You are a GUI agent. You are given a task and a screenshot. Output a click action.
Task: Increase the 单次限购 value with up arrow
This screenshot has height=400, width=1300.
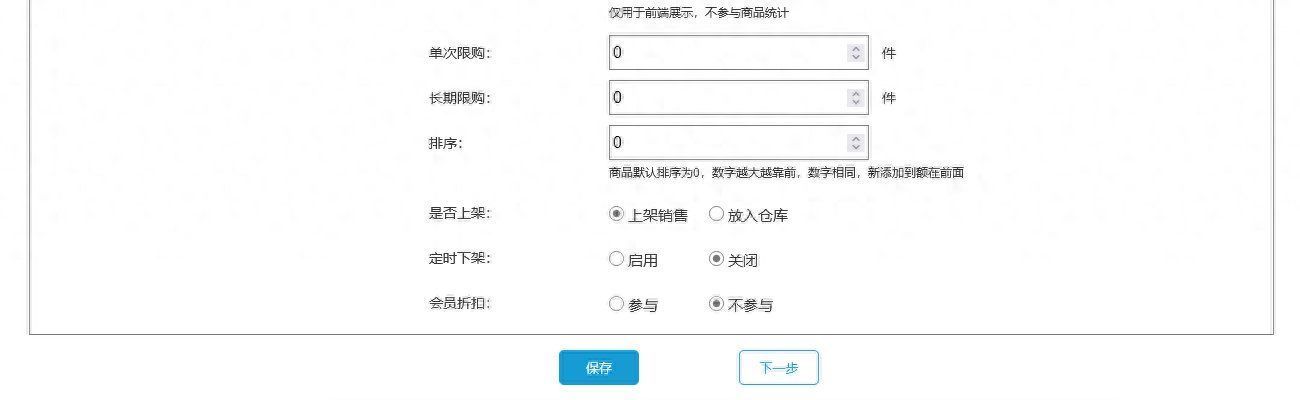click(x=855, y=48)
